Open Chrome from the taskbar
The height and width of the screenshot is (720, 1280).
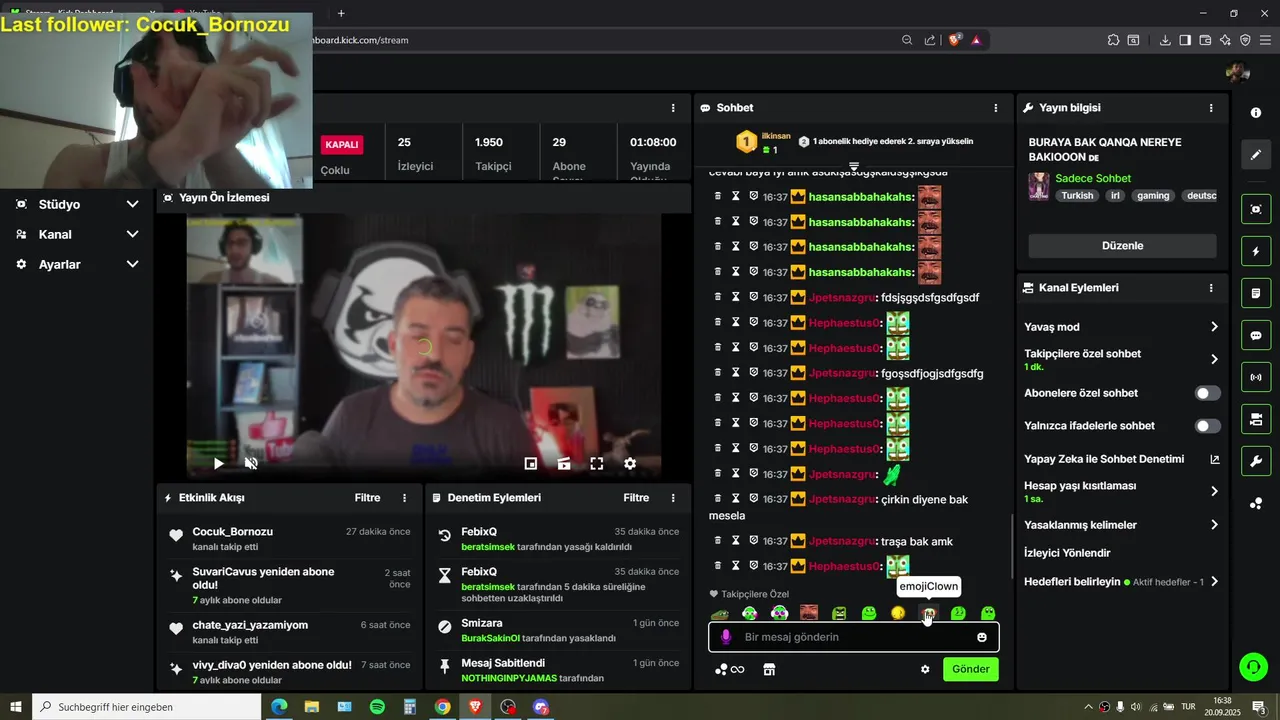(442, 707)
